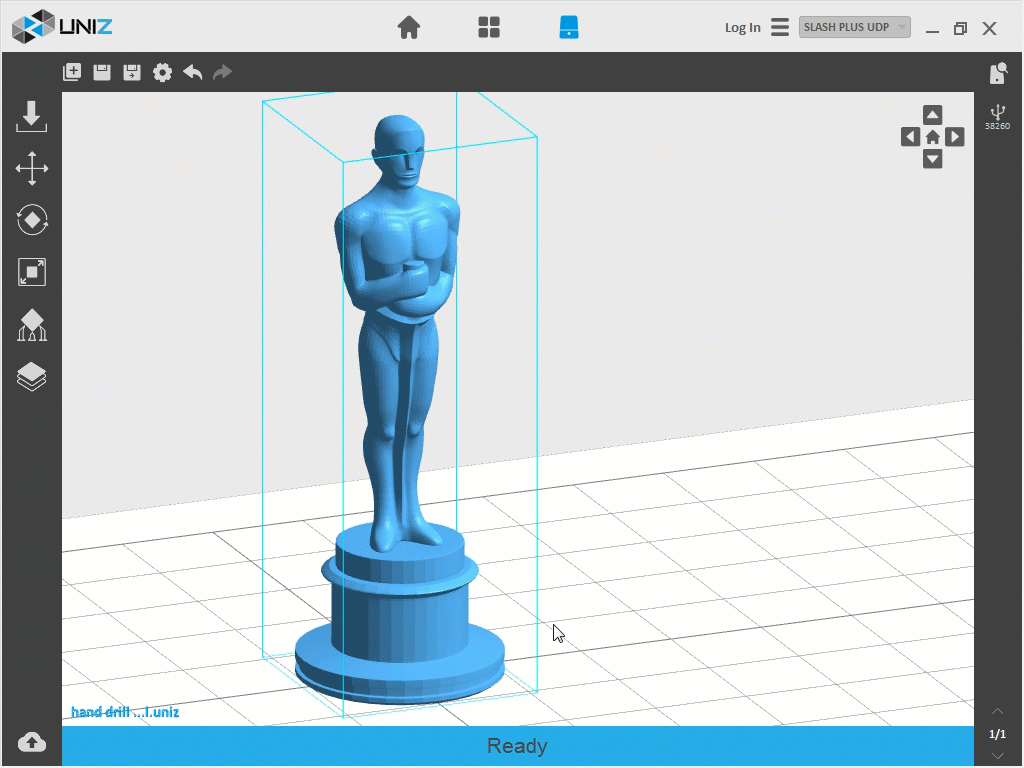Minimize the UNIZ window

pyautogui.click(x=932, y=29)
